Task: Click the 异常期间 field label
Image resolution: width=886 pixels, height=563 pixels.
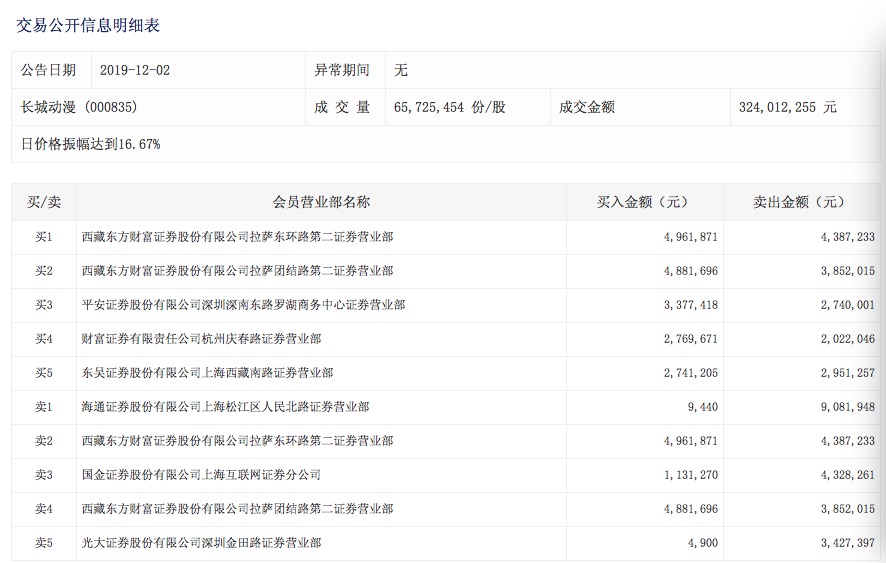Action: (342, 70)
